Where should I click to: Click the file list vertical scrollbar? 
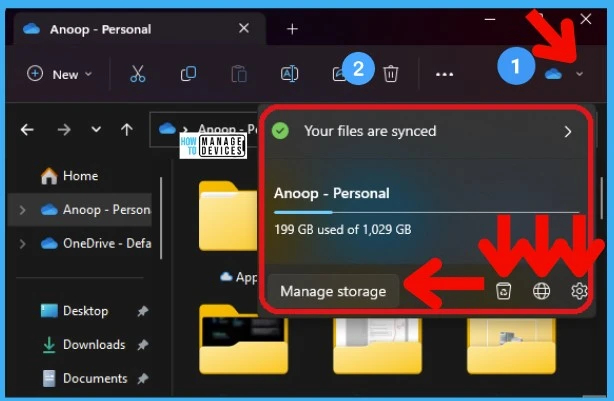click(x=603, y=199)
